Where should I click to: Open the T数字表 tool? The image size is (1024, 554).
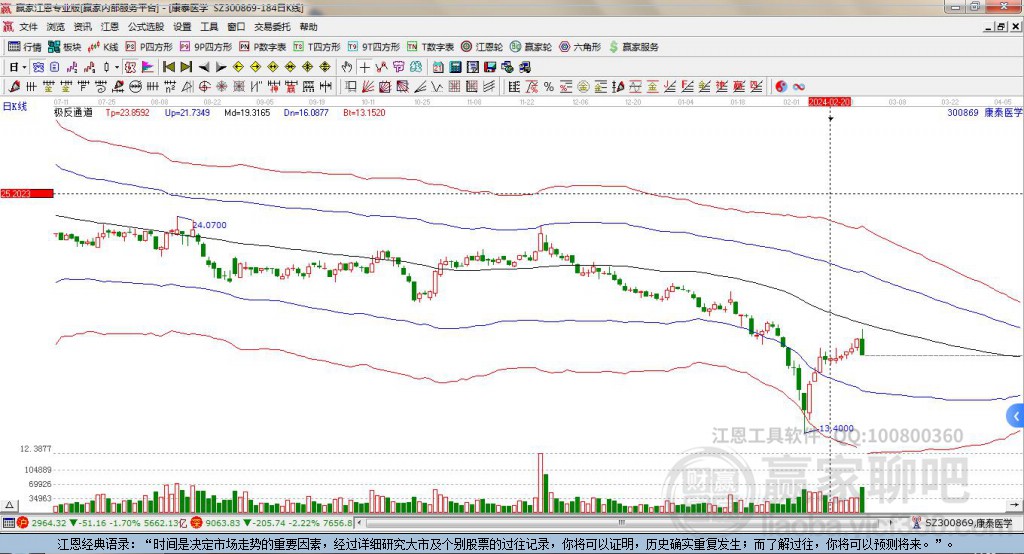430,47
